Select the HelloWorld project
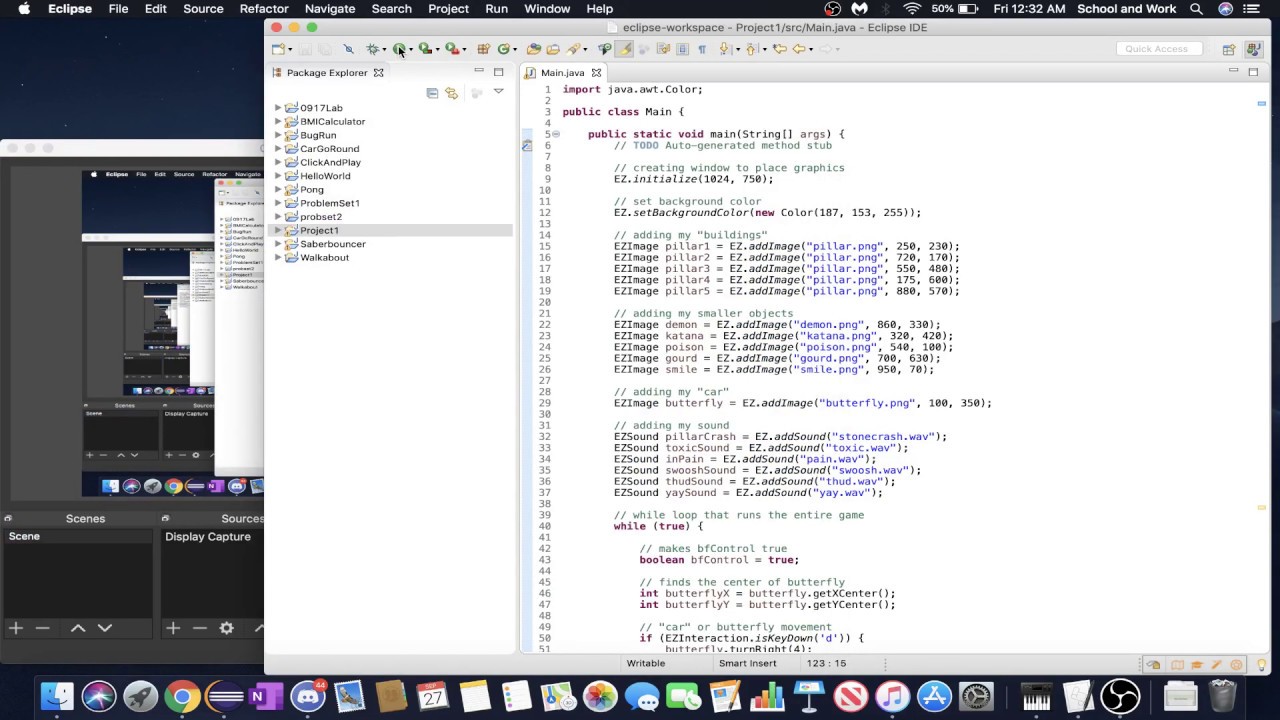The height and width of the screenshot is (720, 1280). (x=325, y=176)
